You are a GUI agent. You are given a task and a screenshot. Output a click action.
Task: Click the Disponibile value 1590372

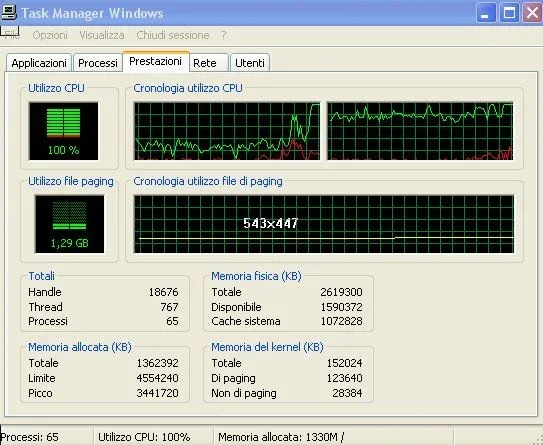tap(341, 307)
